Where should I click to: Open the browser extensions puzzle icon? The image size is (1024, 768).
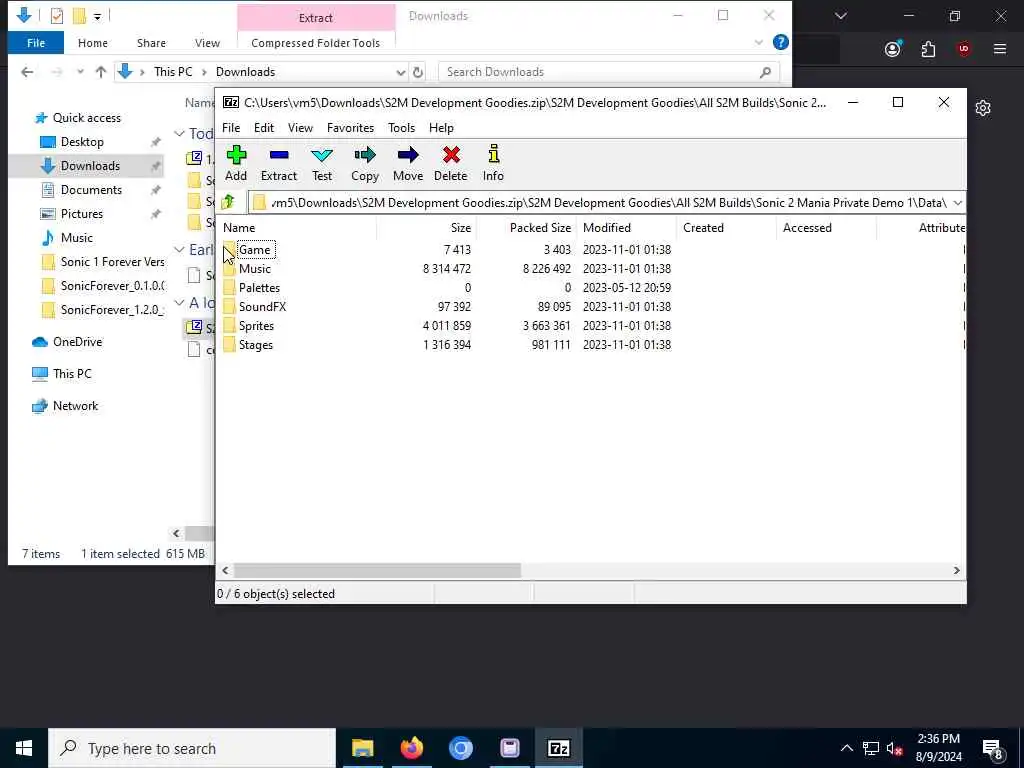coord(928,49)
